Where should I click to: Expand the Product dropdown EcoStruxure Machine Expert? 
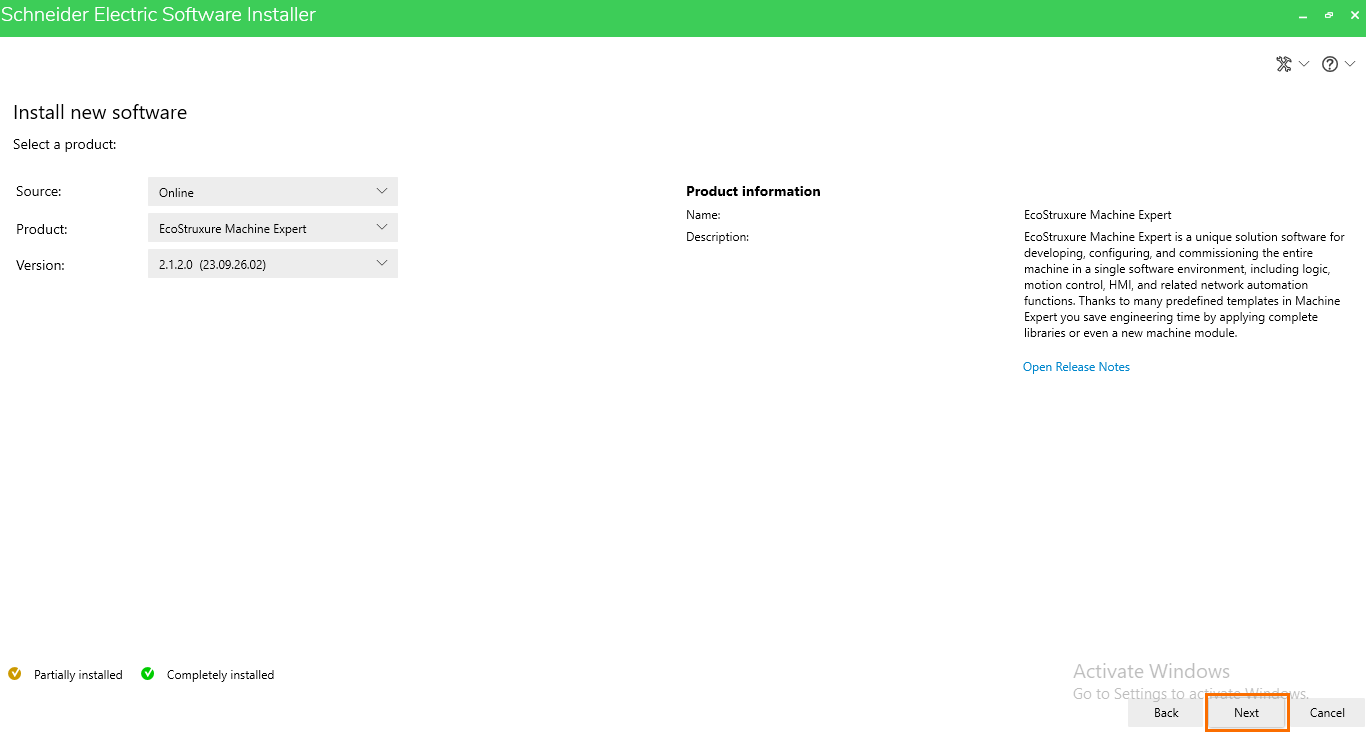[273, 228]
